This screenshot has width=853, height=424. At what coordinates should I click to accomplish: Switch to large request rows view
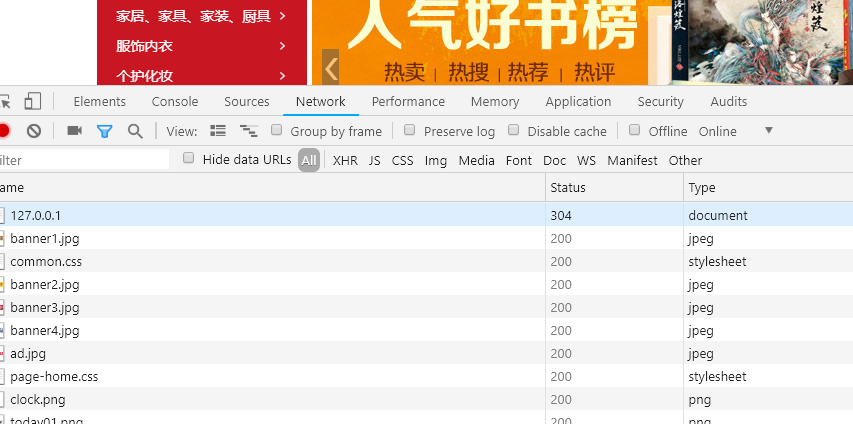218,131
